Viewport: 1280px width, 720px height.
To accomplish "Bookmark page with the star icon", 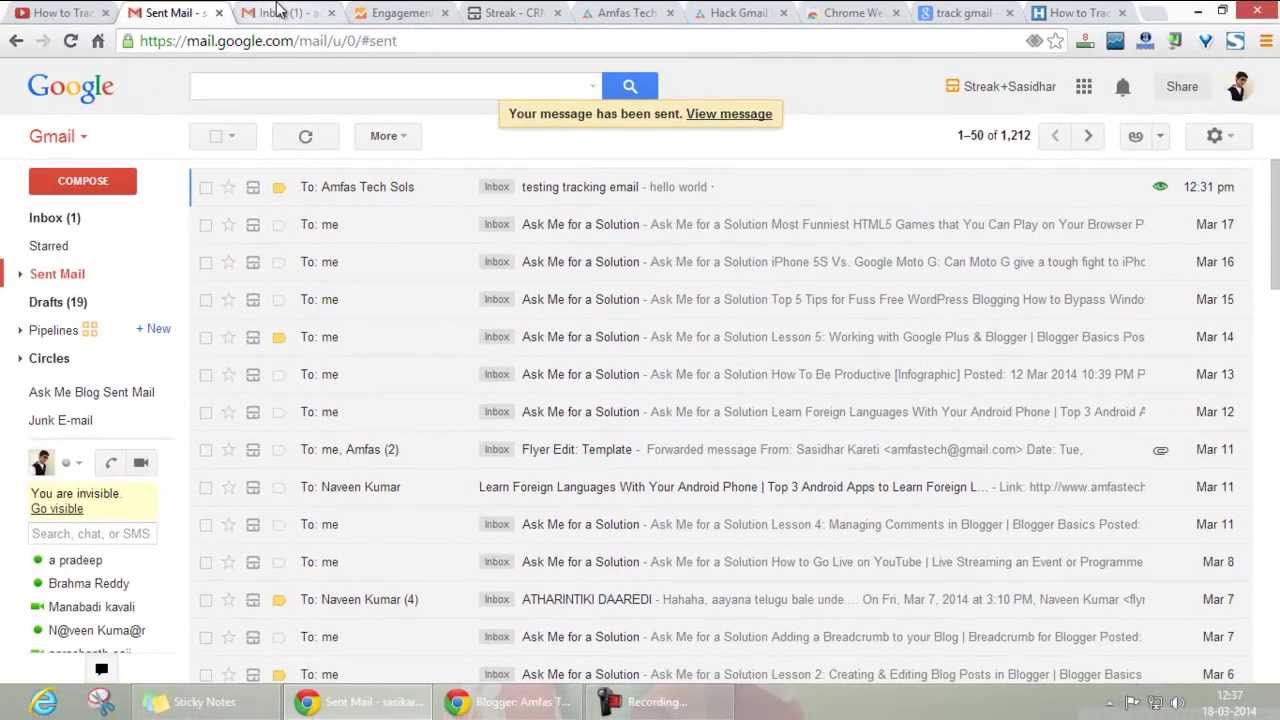I will coord(1056,41).
